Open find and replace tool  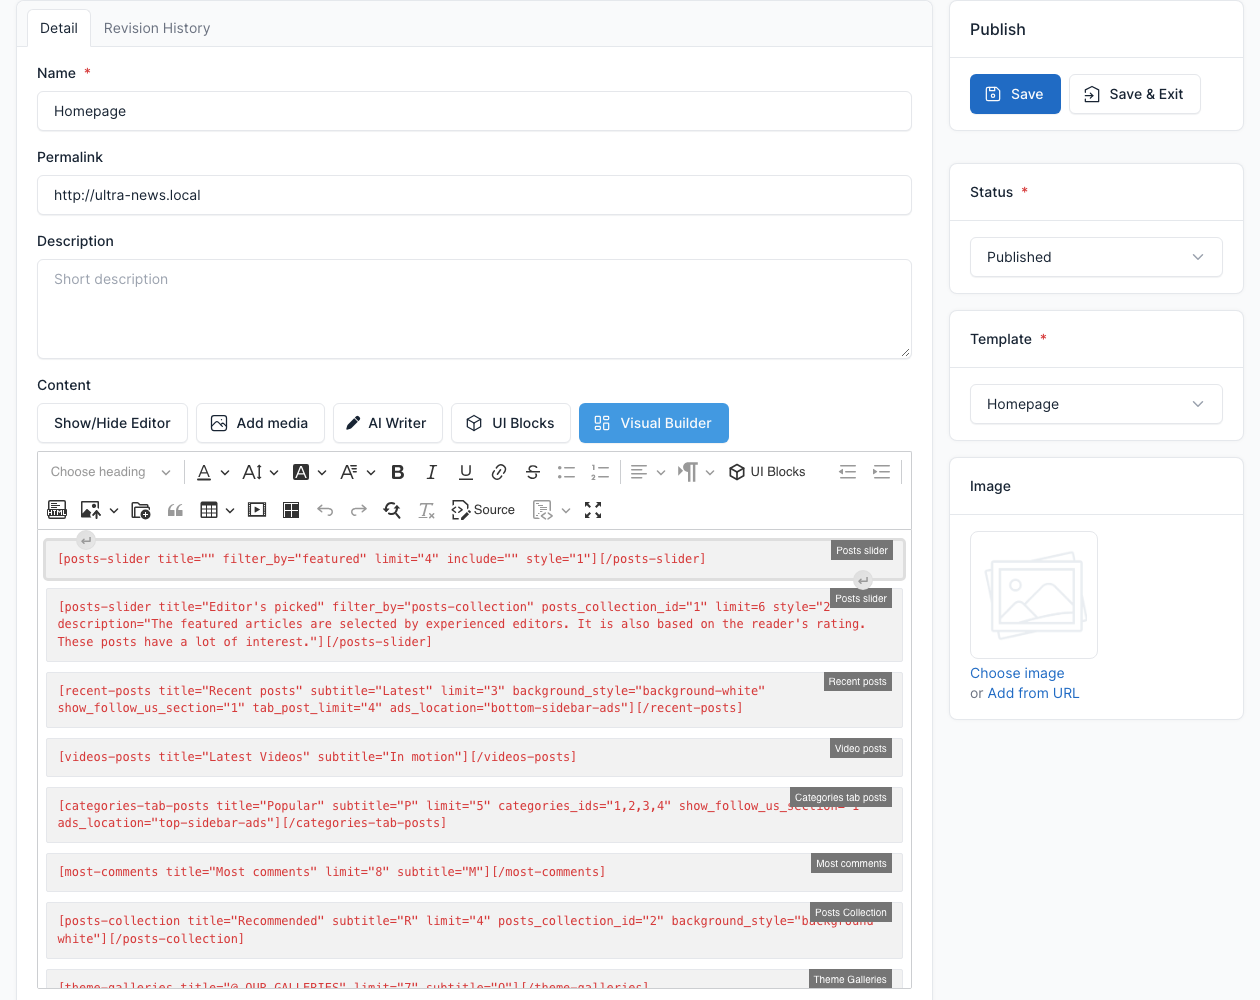392,510
